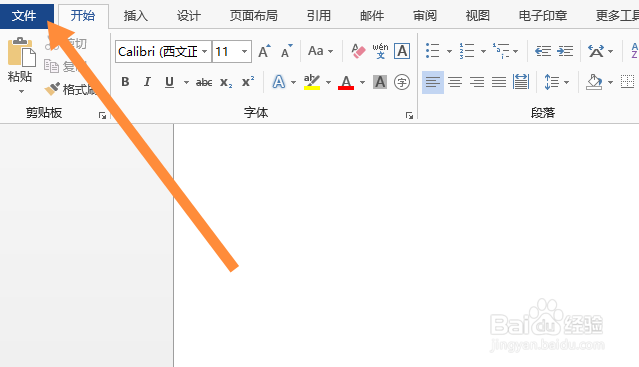Click the grow font size icon
Viewport: 639px width, 367px height.
[264, 51]
